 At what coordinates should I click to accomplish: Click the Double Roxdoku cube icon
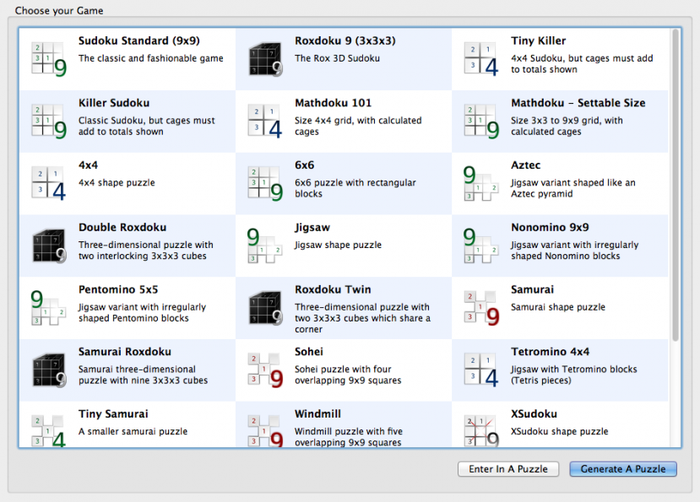(x=48, y=245)
